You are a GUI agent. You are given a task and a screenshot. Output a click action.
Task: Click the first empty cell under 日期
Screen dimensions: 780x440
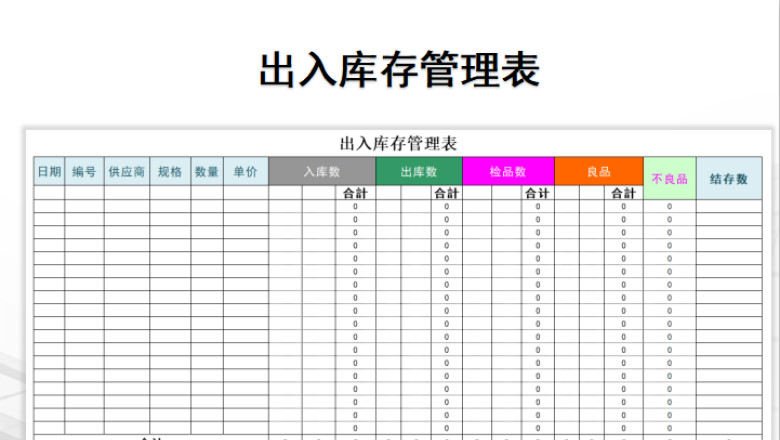click(x=49, y=193)
